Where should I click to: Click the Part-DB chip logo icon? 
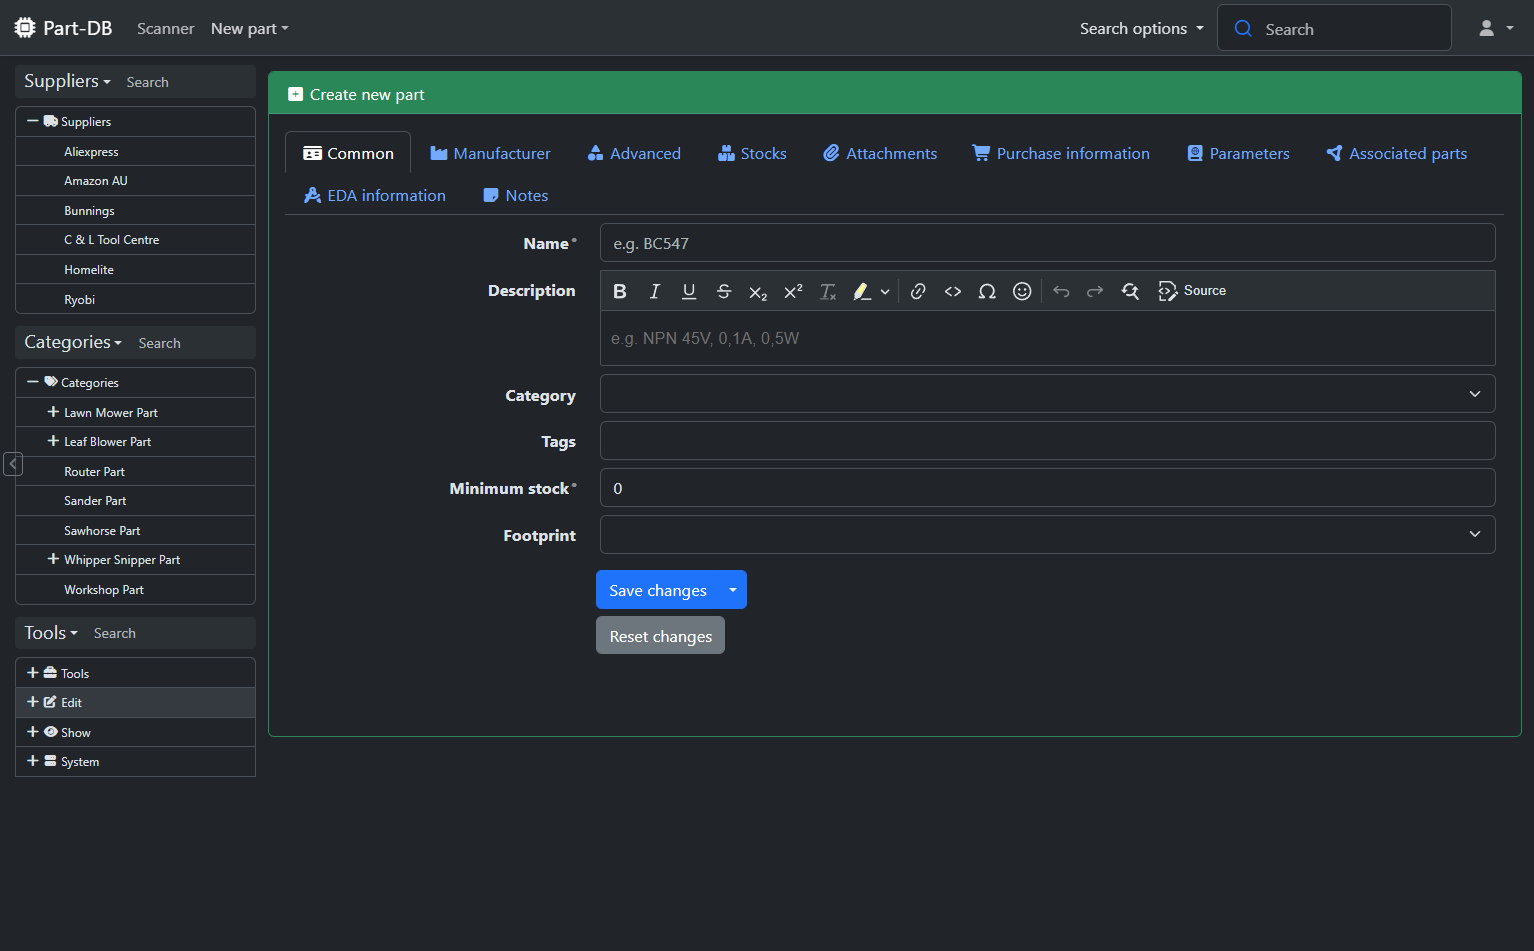pos(25,28)
